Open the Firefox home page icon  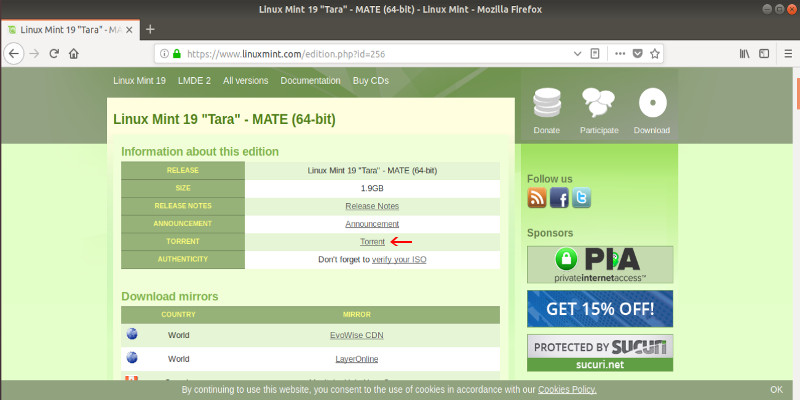(x=74, y=54)
